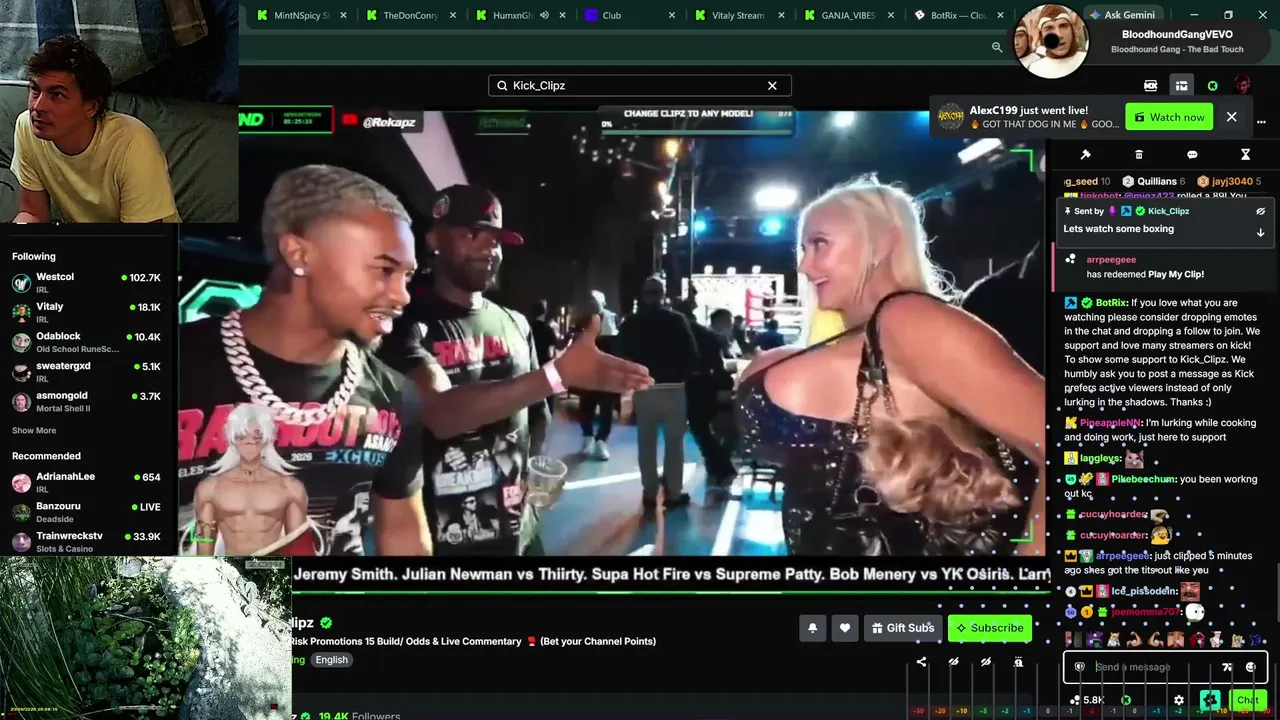Switch to the HumxnGh browser tab
Viewport: 1280px width, 720px height.
click(x=520, y=15)
